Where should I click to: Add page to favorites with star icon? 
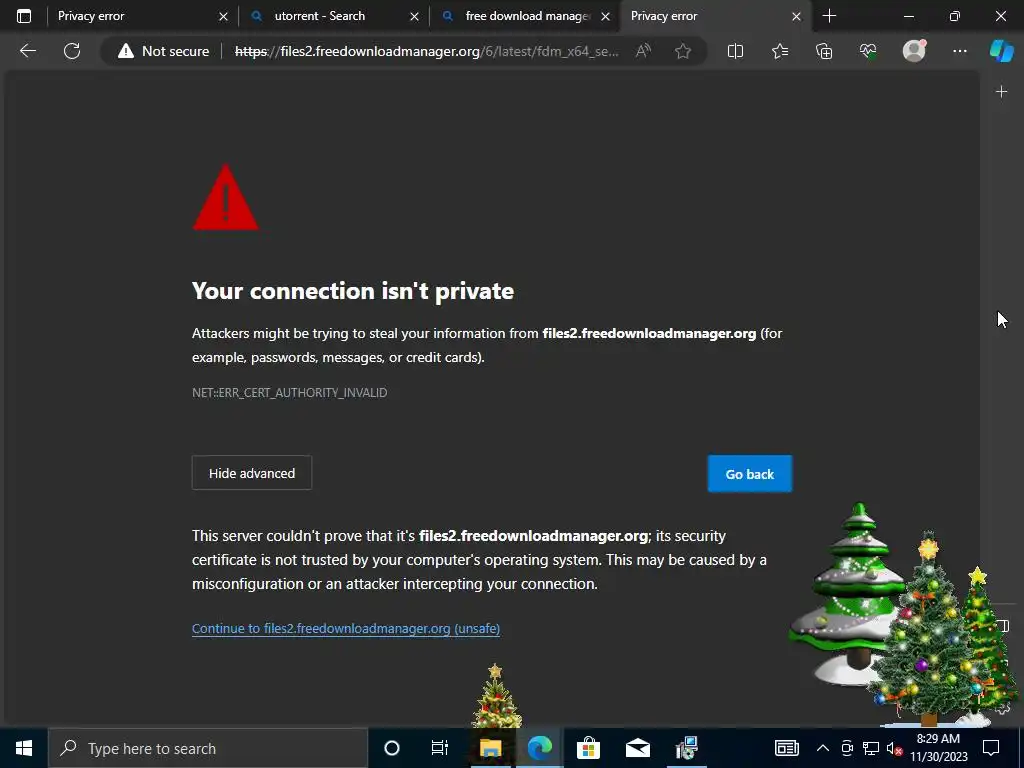click(x=683, y=51)
